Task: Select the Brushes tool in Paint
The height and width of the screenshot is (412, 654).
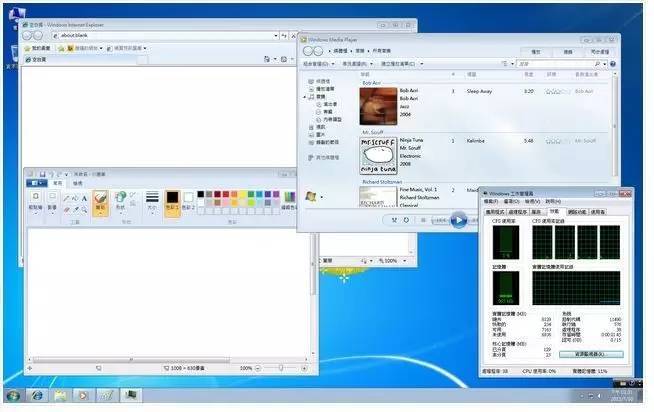Action: [x=101, y=202]
